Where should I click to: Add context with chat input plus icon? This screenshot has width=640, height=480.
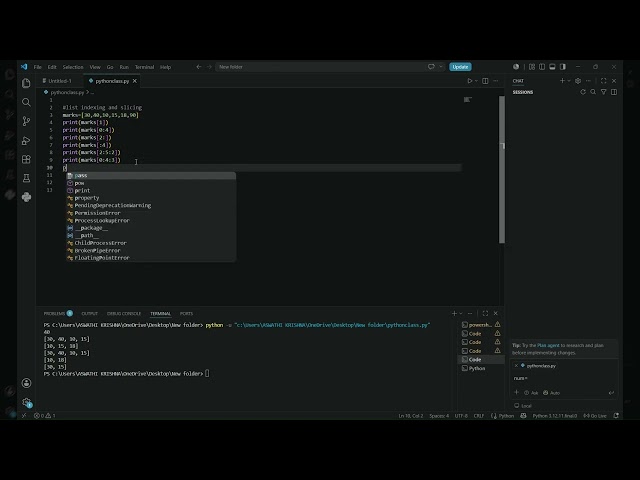(516, 392)
